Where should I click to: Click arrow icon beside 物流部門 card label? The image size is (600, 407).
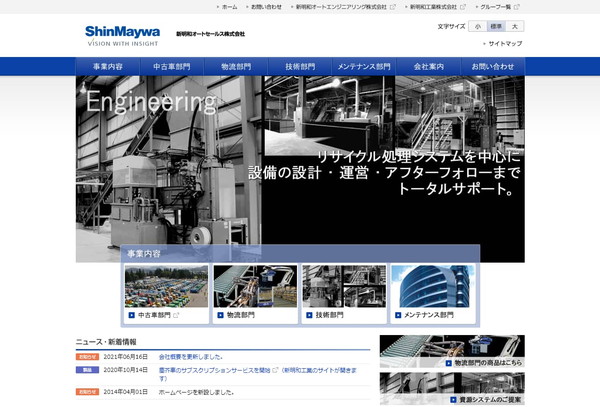tap(220, 315)
